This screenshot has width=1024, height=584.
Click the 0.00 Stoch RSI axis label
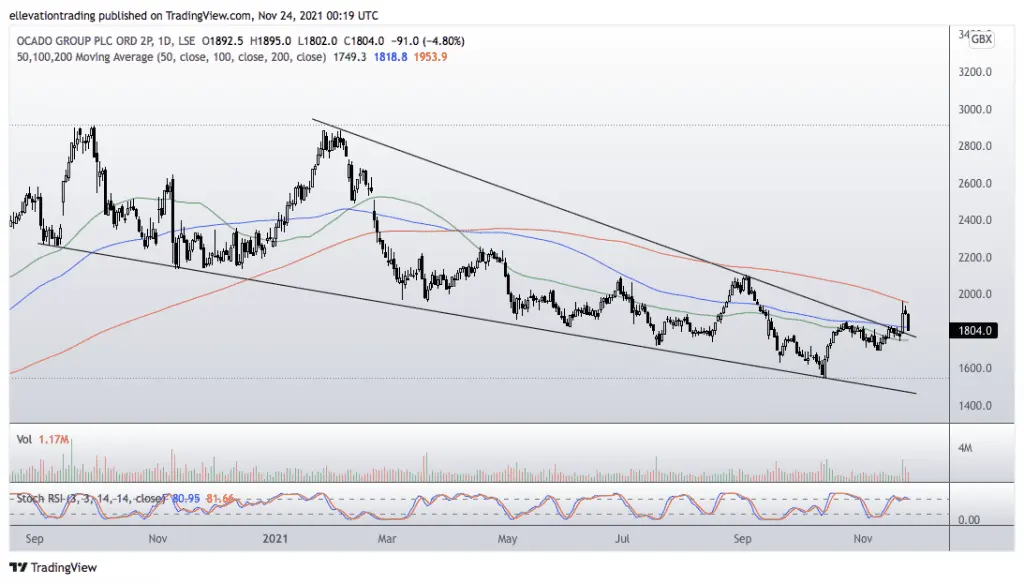point(969,520)
